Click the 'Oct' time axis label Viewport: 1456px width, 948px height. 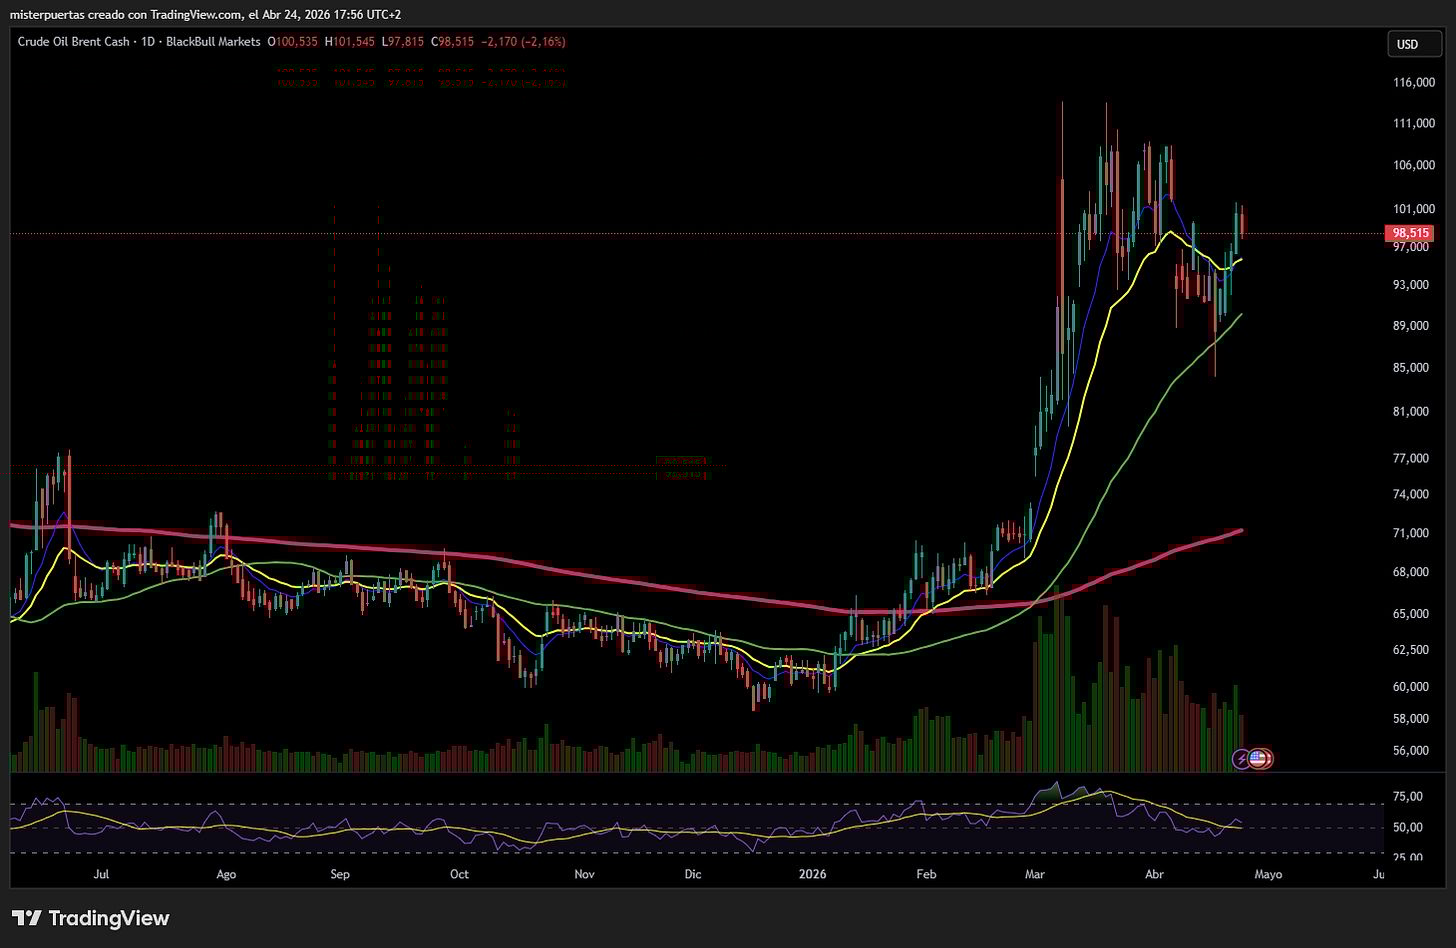coord(459,874)
